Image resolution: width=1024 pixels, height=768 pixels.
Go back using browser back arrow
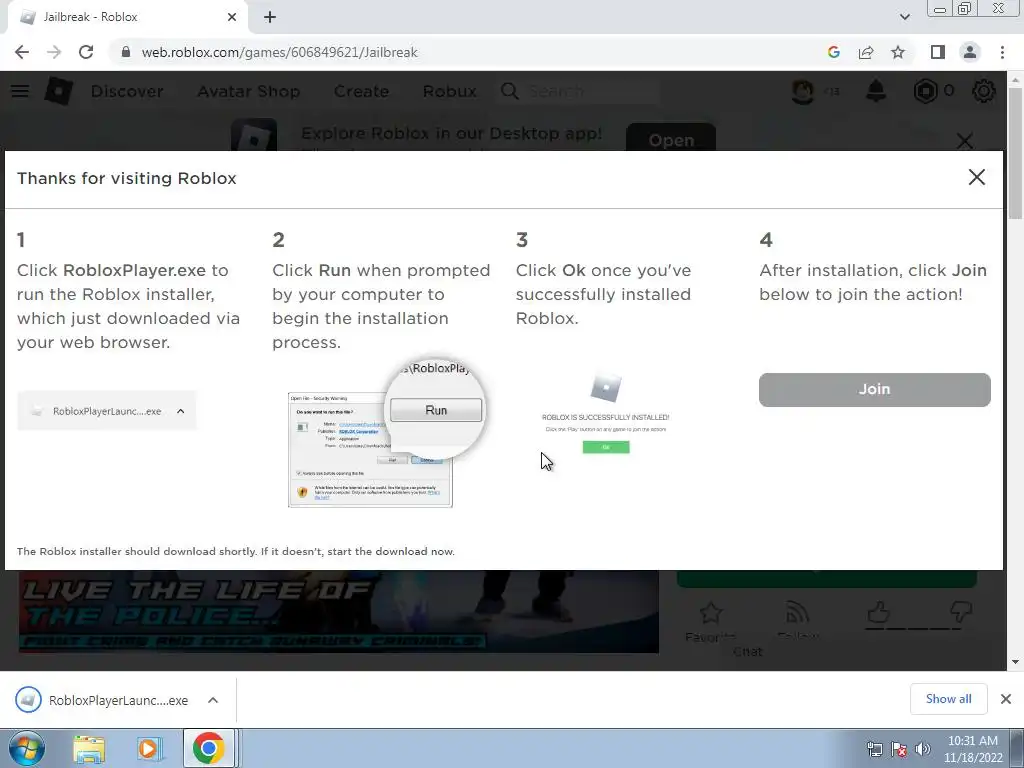tap(22, 52)
